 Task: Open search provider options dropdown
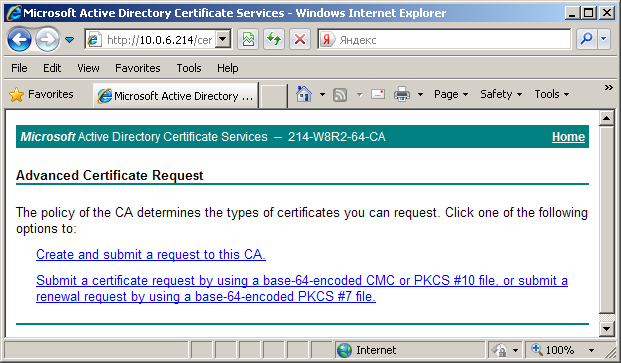pos(604,39)
